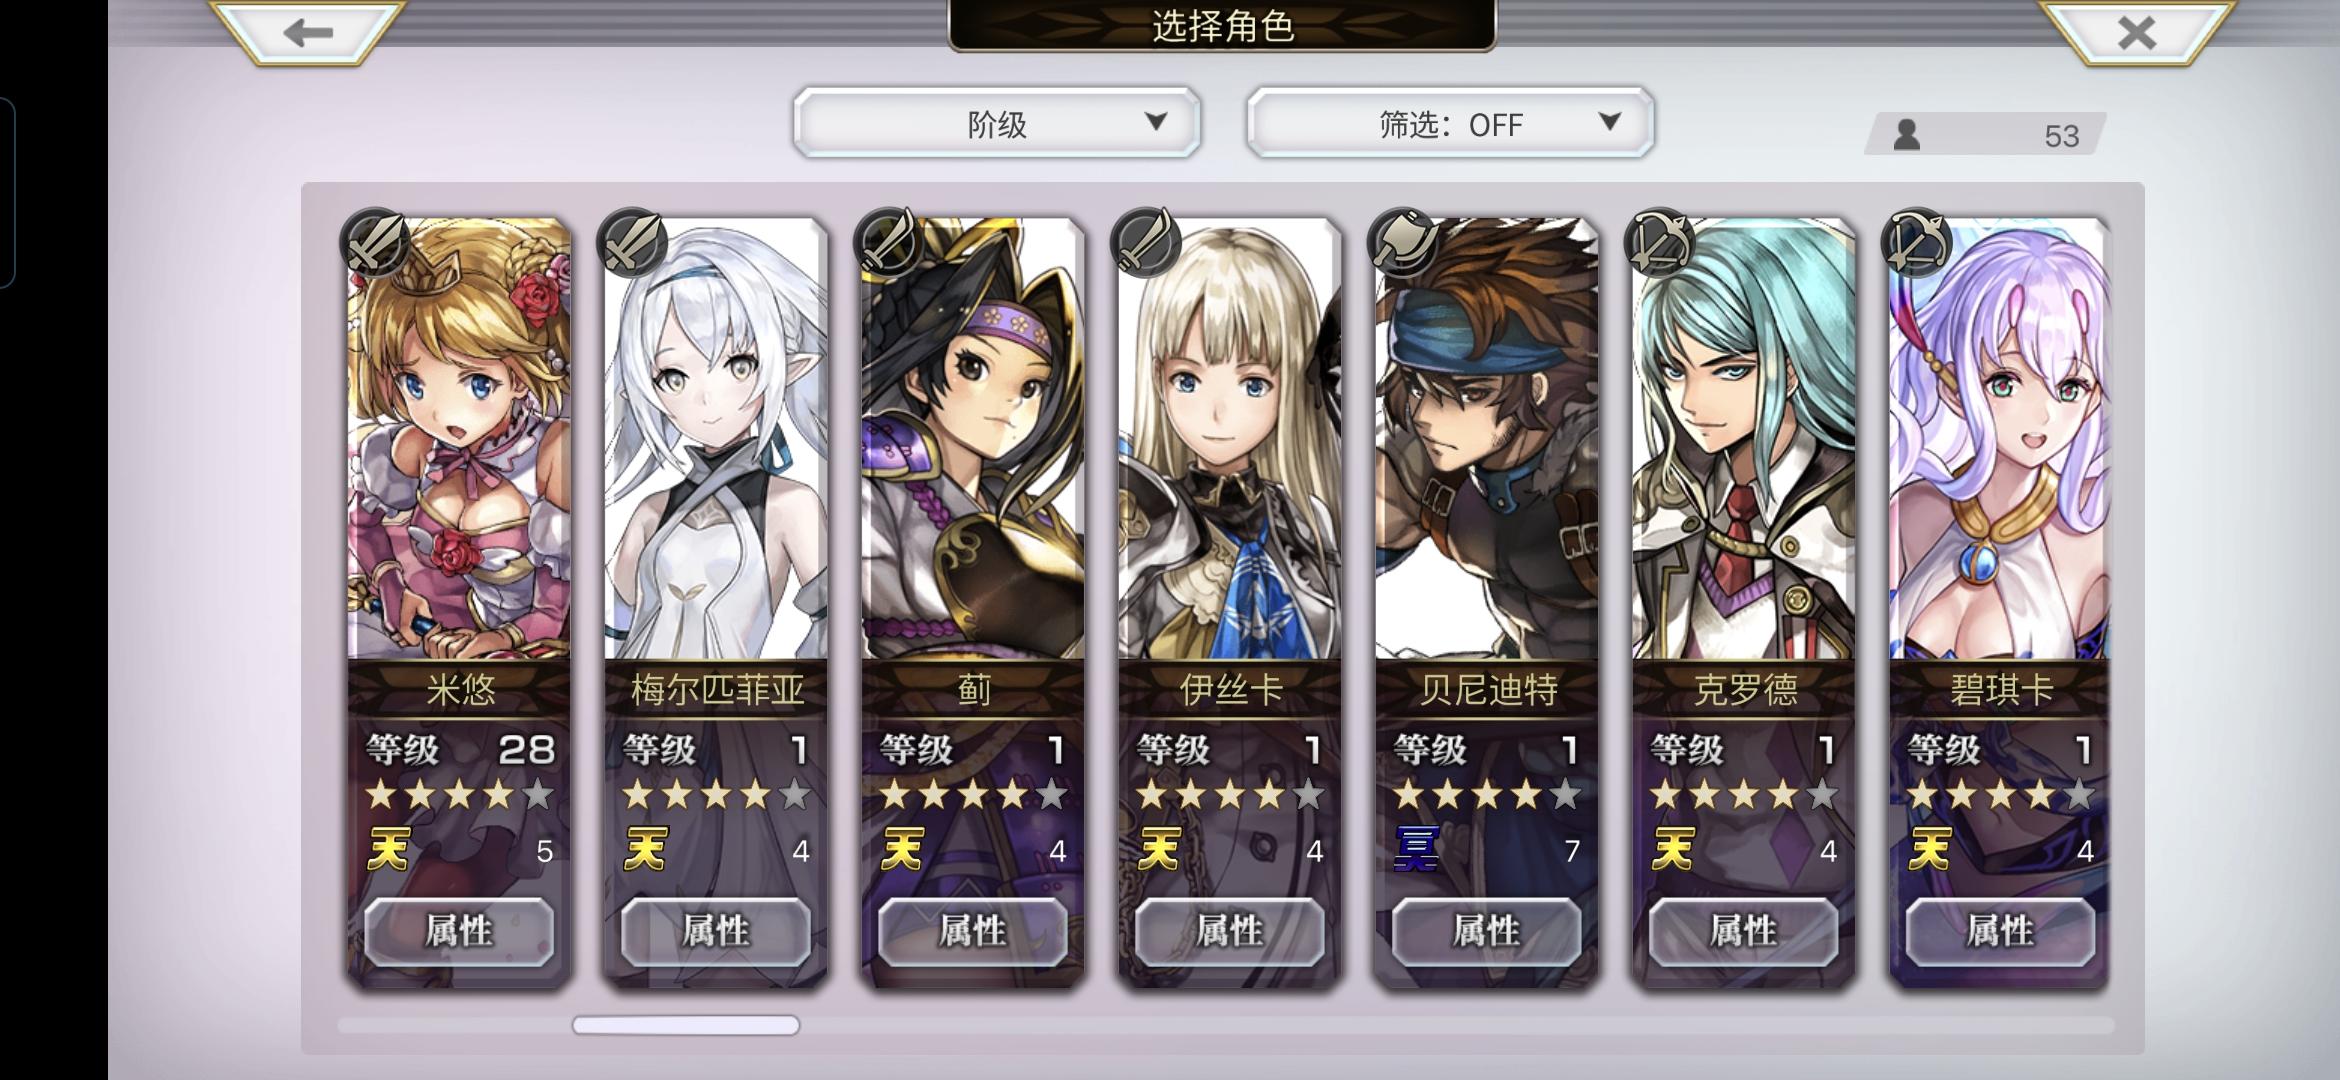This screenshot has width=2340, height=1080.
Task: Go back using the arrow button
Action: point(308,32)
